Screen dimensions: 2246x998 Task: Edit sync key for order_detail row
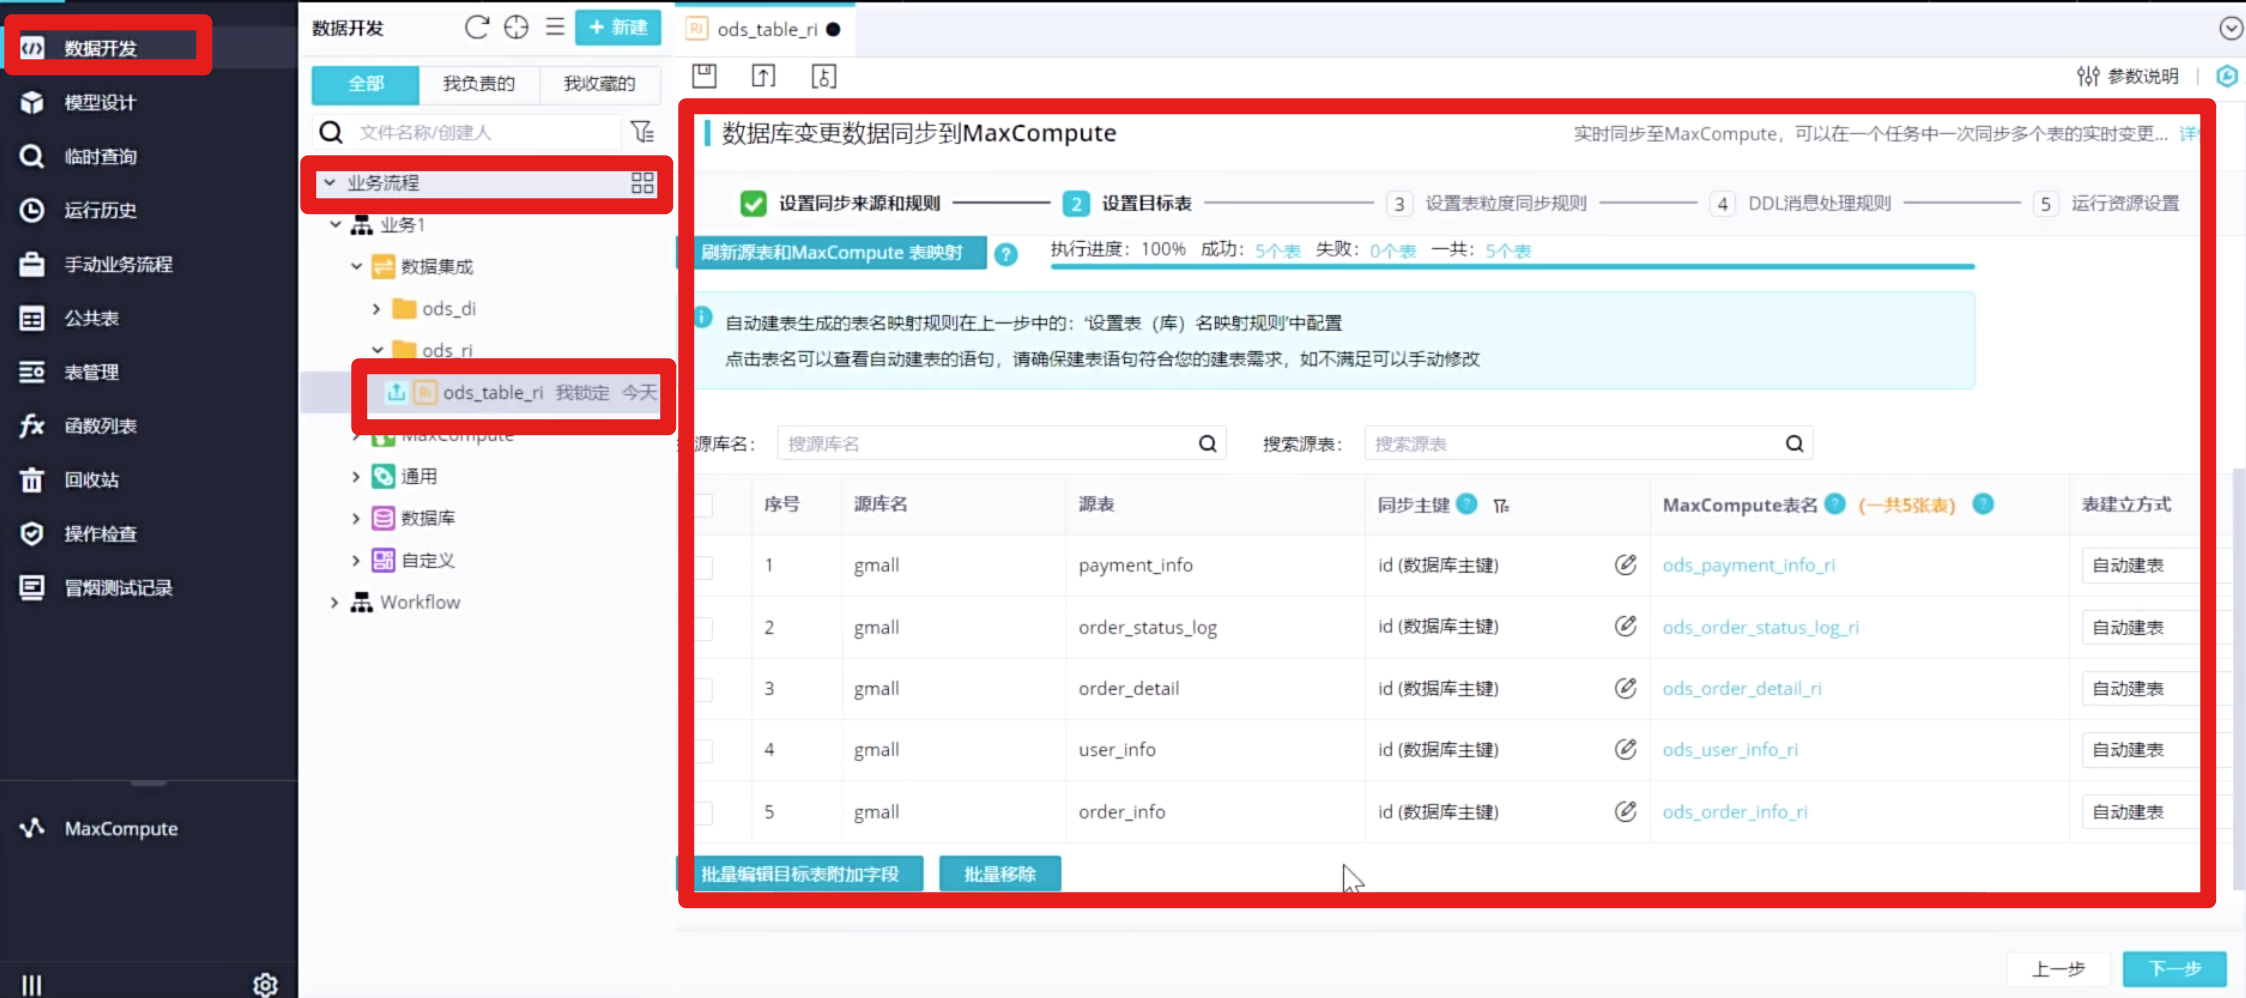tap(1625, 688)
